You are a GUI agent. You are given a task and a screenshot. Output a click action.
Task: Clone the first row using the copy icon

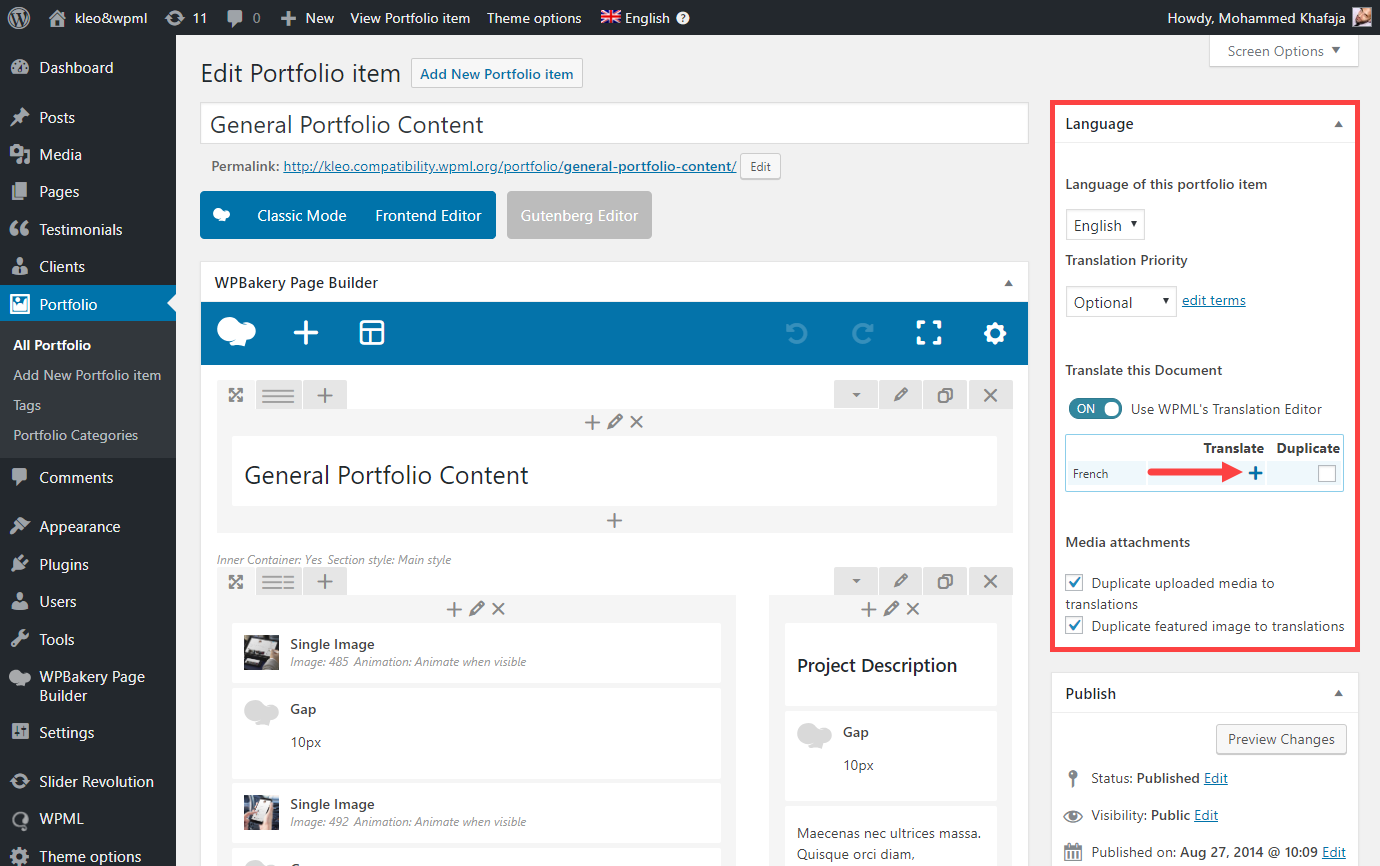(945, 395)
